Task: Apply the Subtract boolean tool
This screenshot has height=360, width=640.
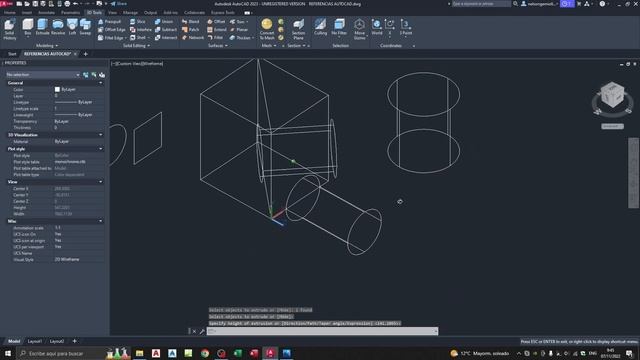Action: (166, 29)
